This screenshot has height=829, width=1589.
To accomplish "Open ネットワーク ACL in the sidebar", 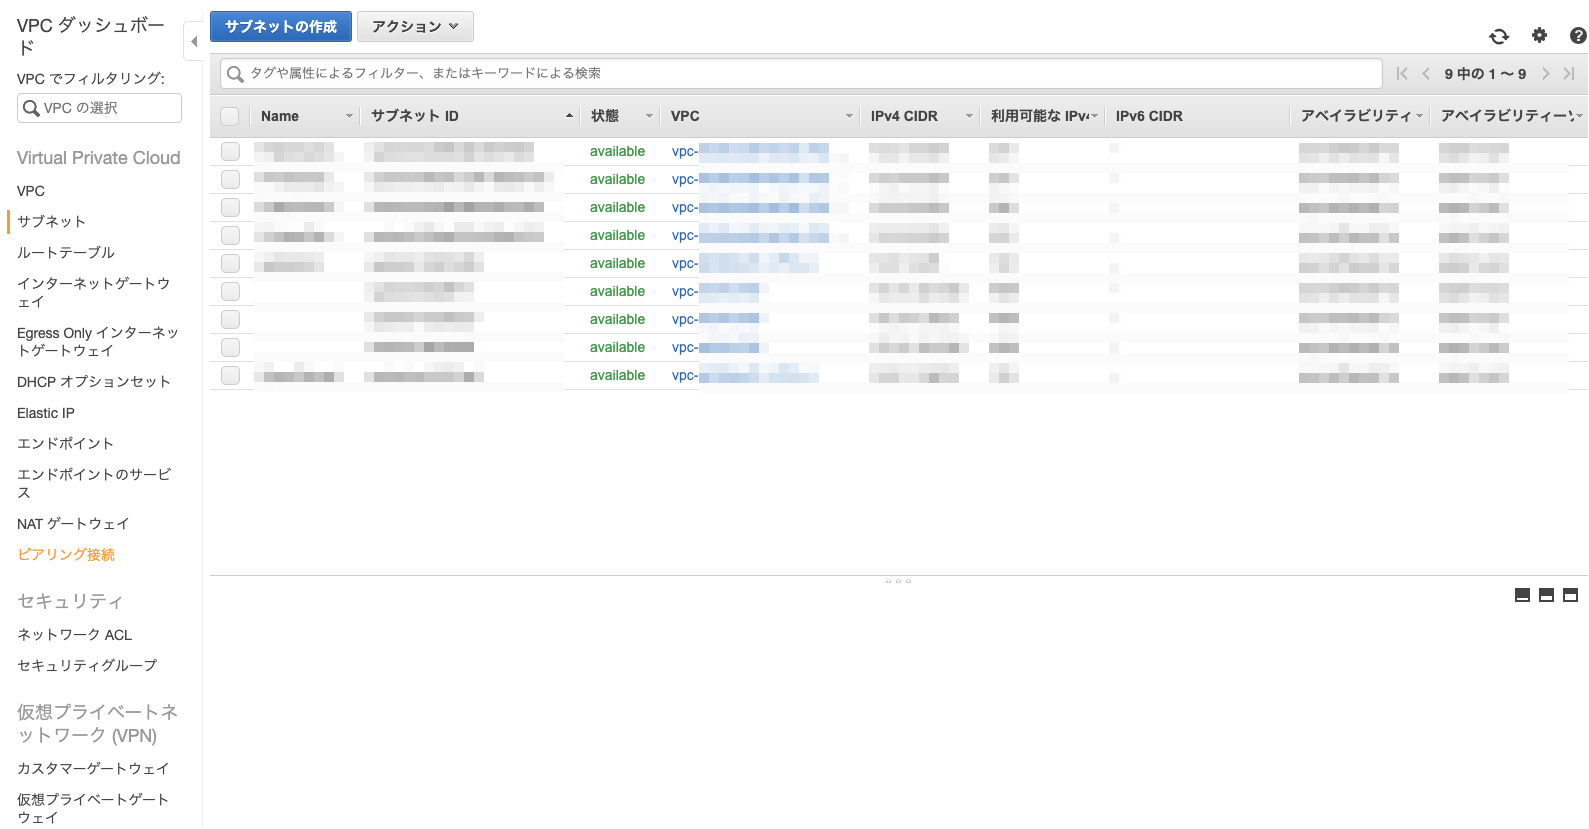I will [x=75, y=634].
